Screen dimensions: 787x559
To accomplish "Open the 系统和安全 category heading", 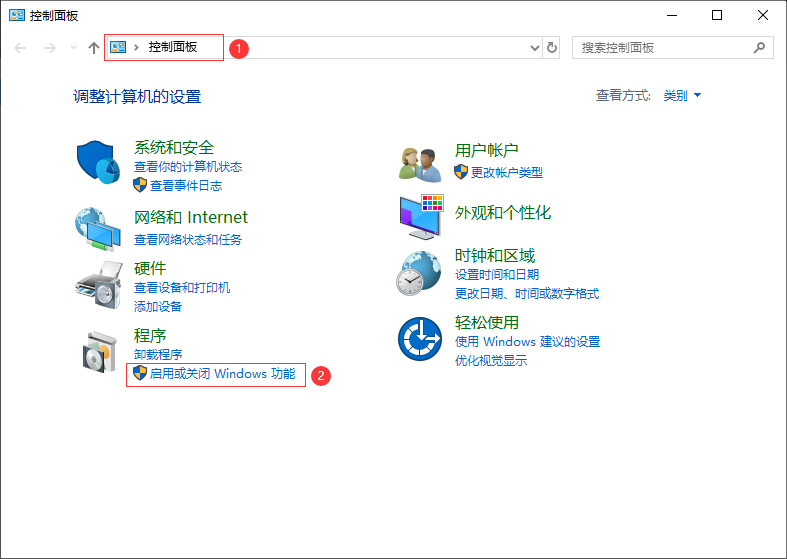I will coord(174,148).
